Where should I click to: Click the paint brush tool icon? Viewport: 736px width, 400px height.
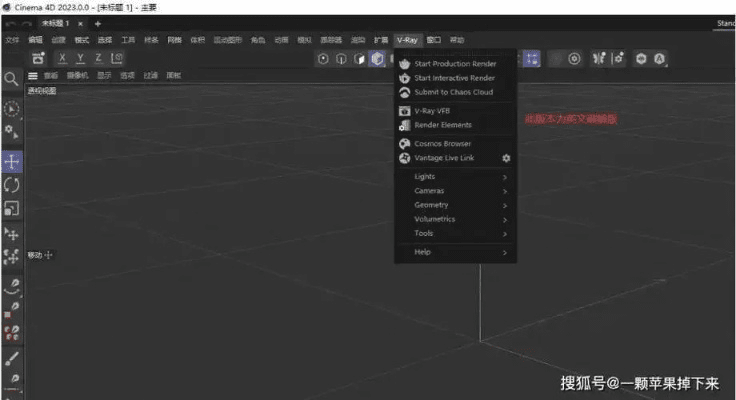click(x=12, y=357)
